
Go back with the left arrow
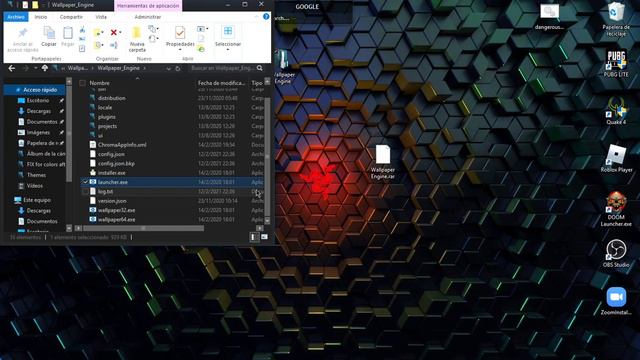tap(11, 68)
